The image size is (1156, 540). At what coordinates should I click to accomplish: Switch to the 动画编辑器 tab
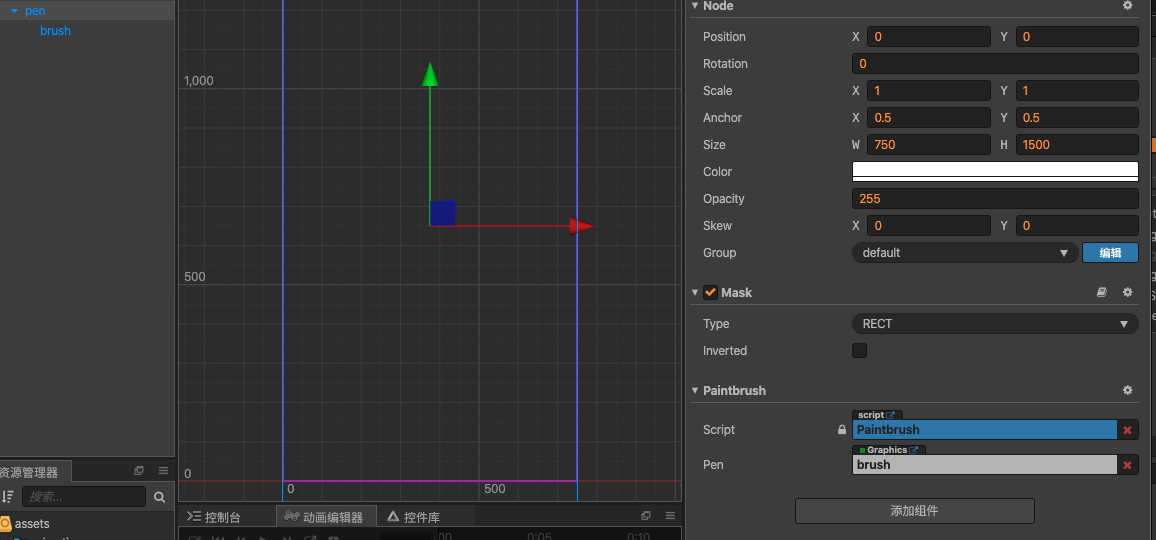pos(325,517)
